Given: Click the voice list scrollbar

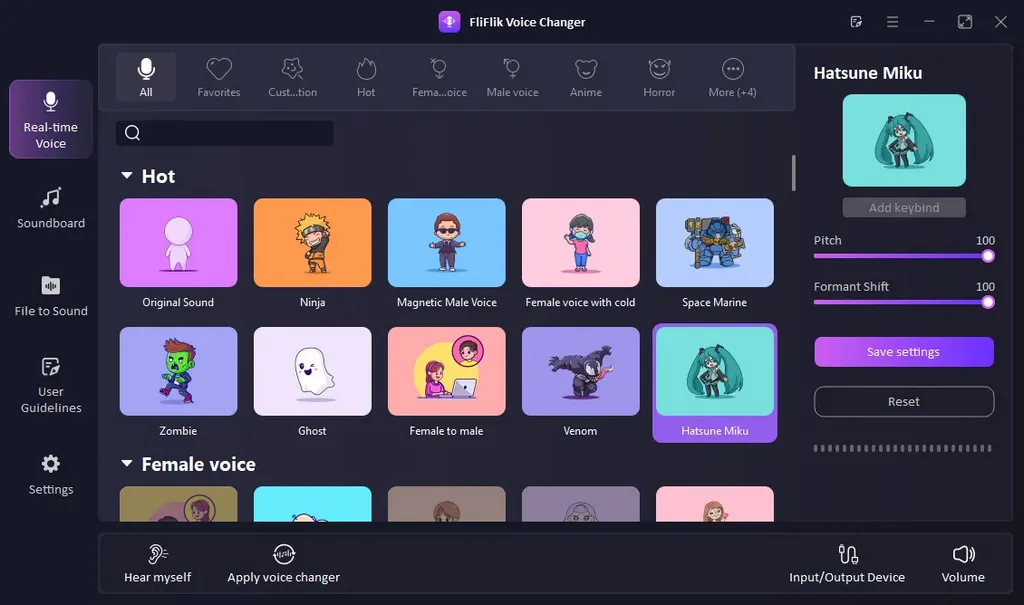Looking at the screenshot, I should (x=793, y=173).
